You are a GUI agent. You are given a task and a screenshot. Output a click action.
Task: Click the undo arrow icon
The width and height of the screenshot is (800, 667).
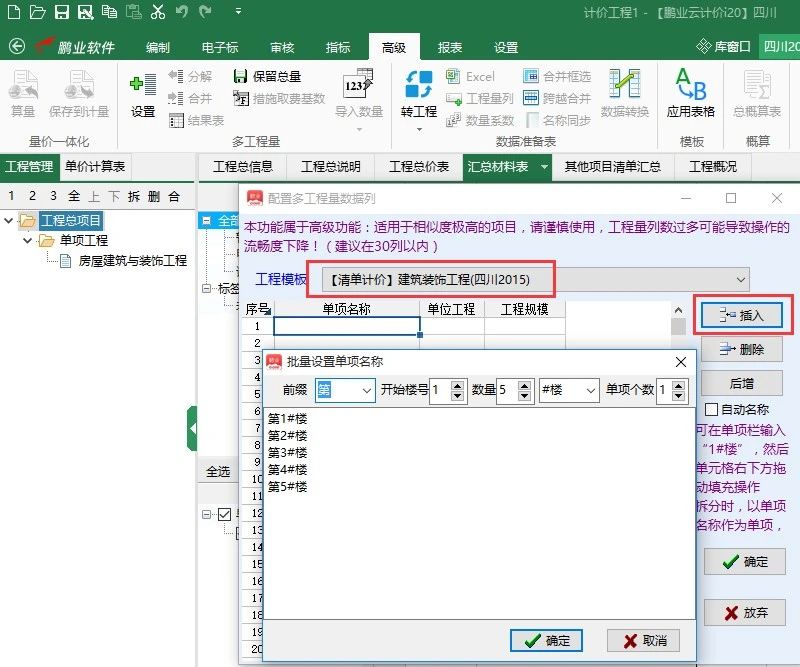tap(182, 12)
